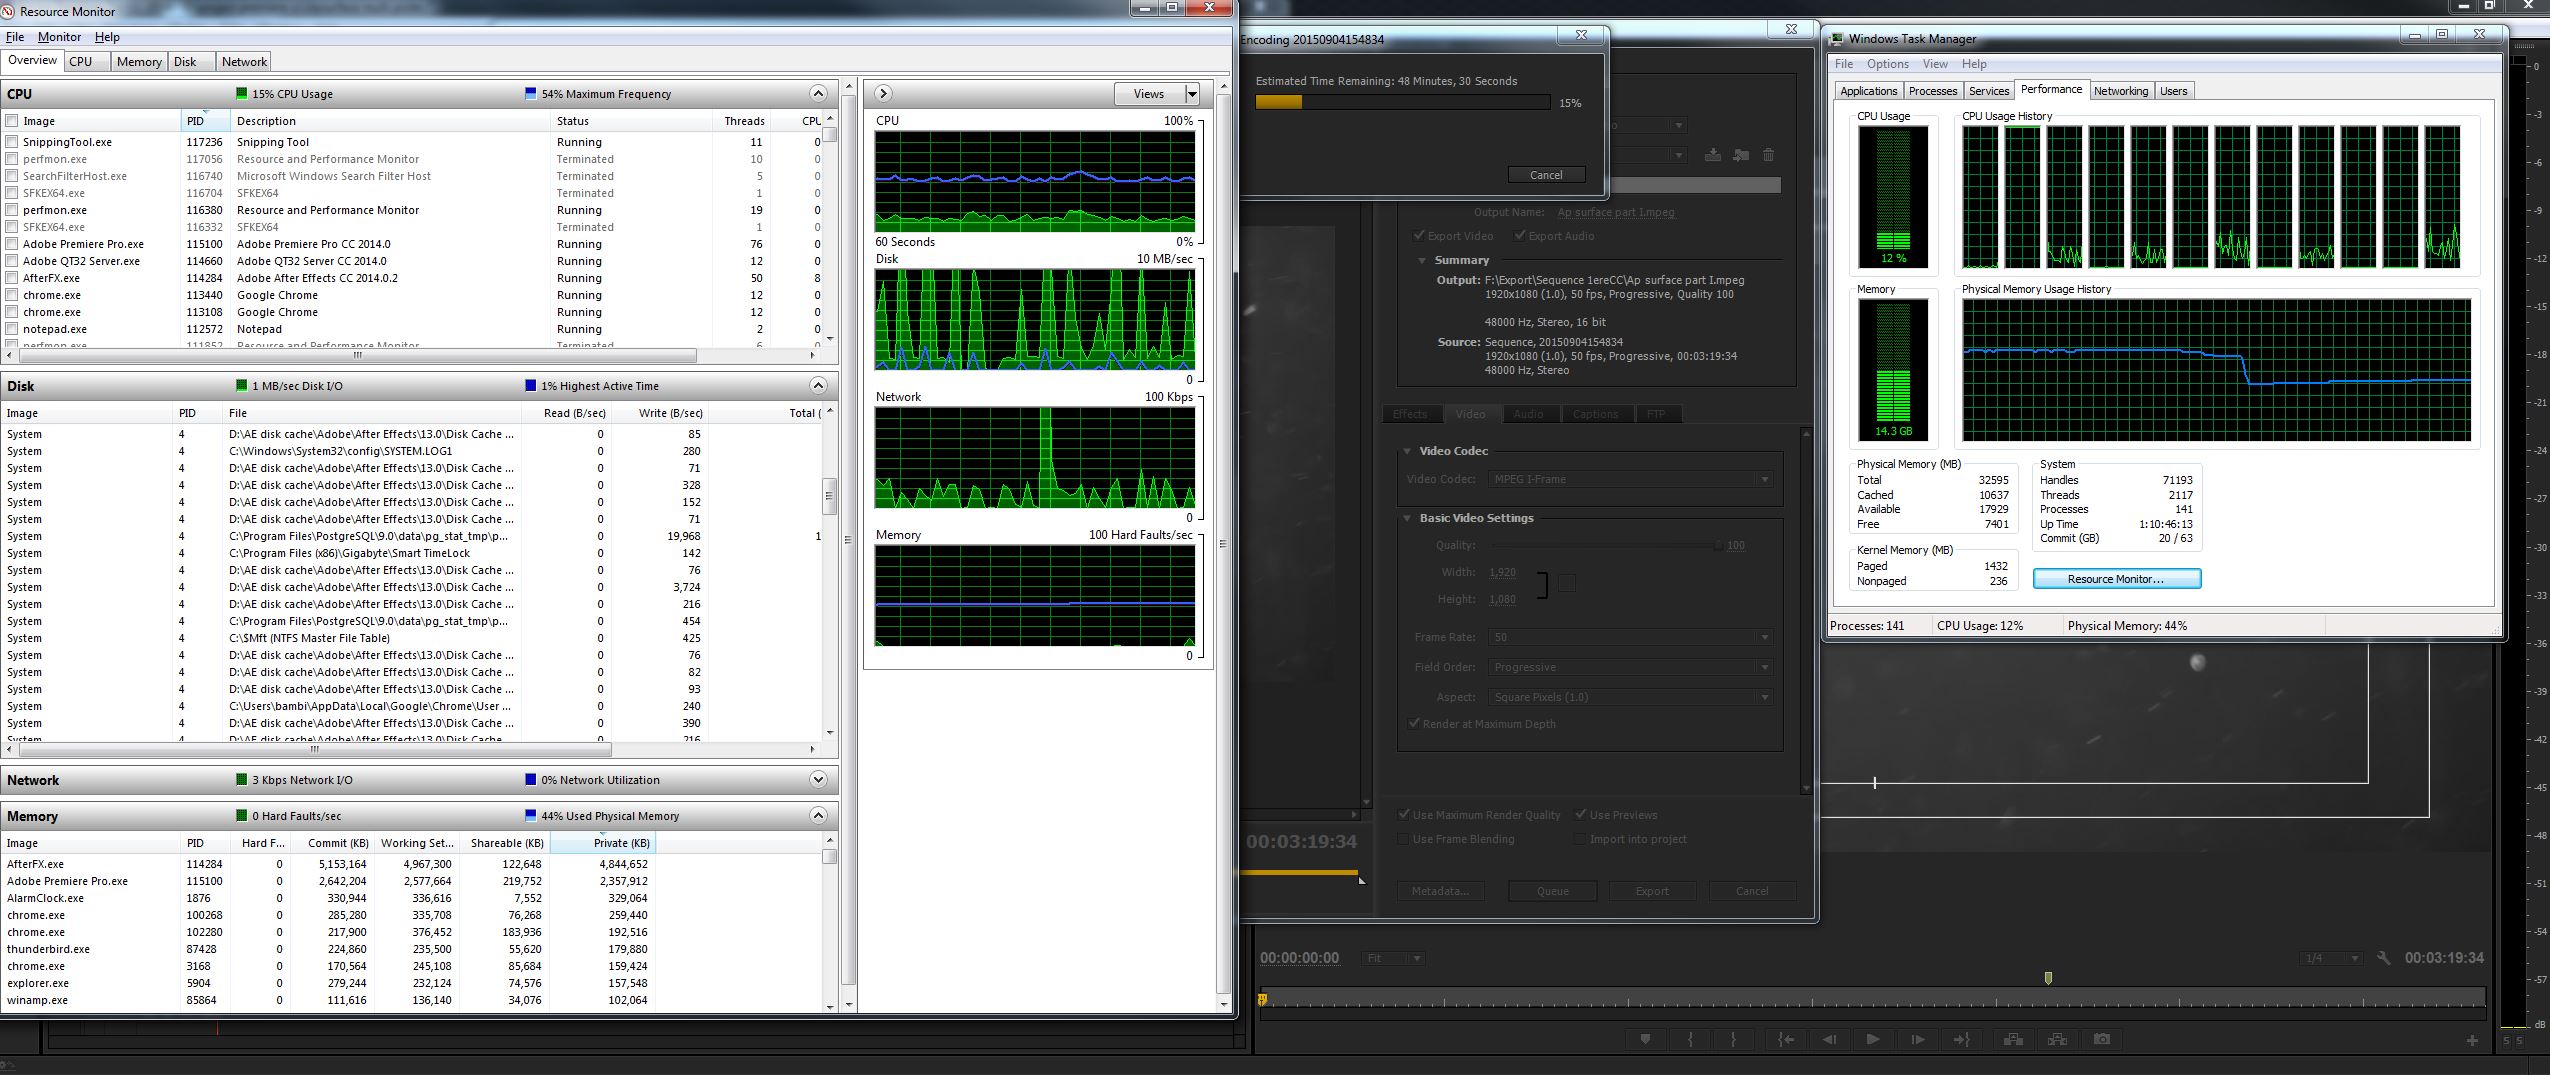The height and width of the screenshot is (1075, 2550).
Task: Check the AfterFX.exe checkbox in CPU list
Action: (12, 278)
